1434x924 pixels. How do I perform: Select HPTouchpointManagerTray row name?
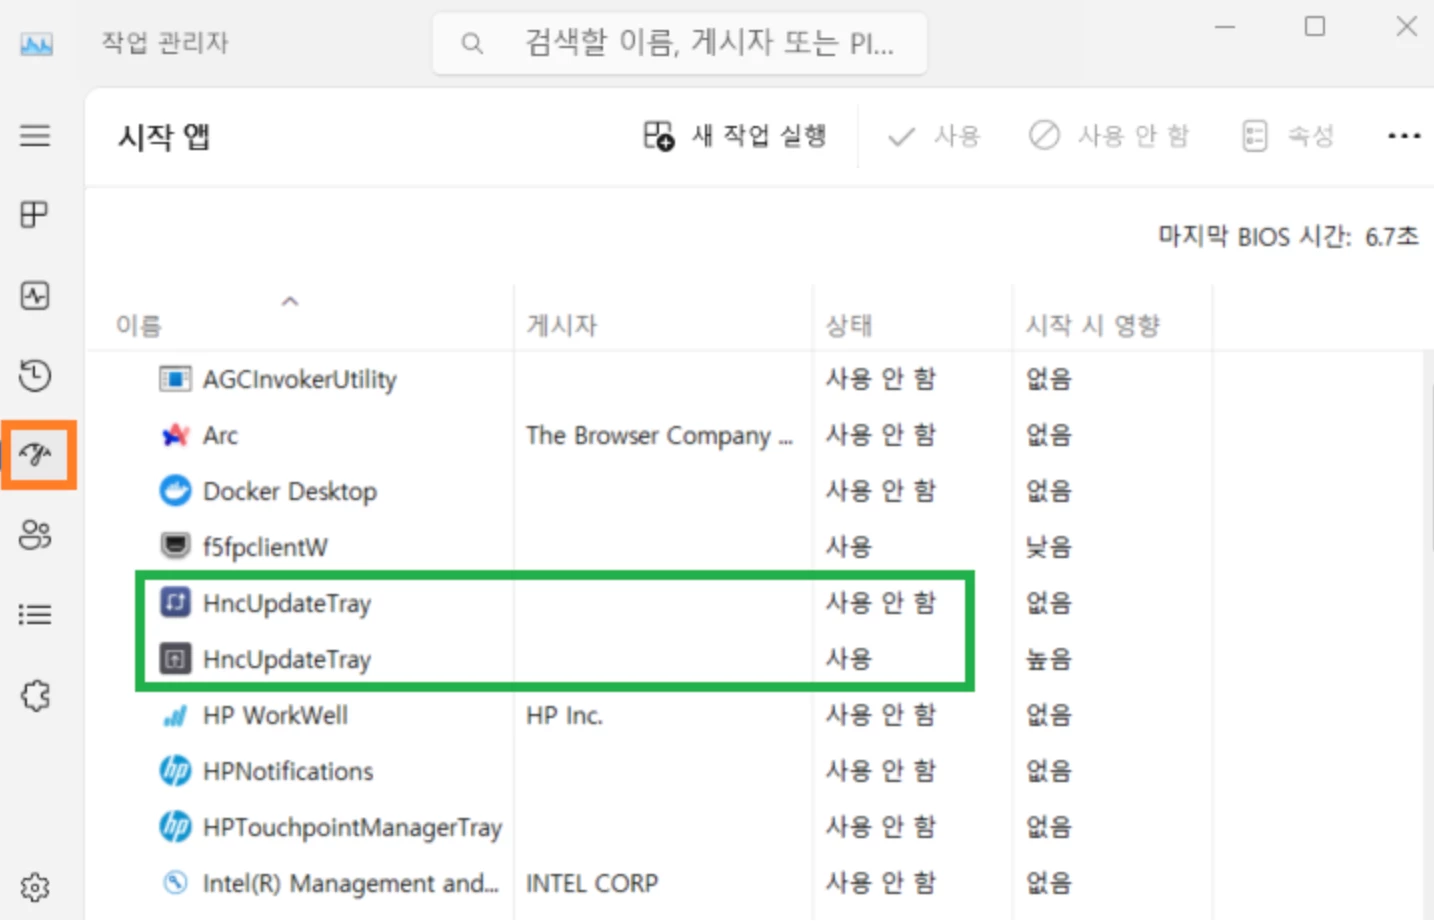click(352, 828)
